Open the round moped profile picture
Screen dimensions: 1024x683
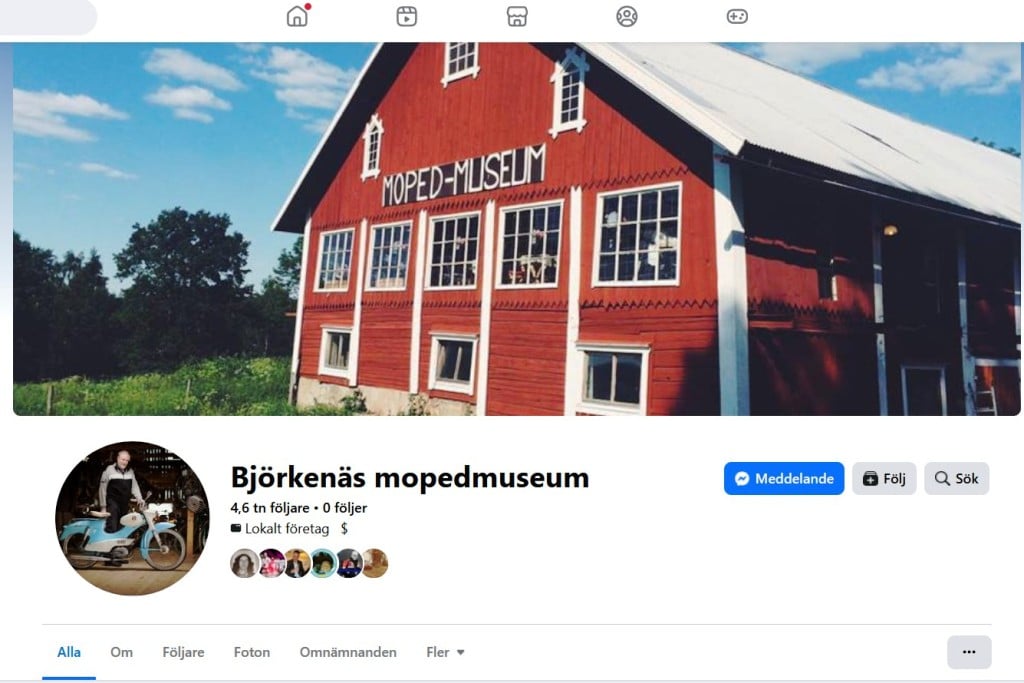point(133,518)
